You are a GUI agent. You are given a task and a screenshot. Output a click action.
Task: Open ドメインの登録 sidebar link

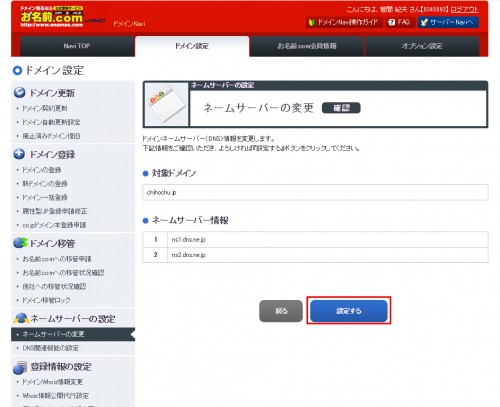pyautogui.click(x=41, y=170)
